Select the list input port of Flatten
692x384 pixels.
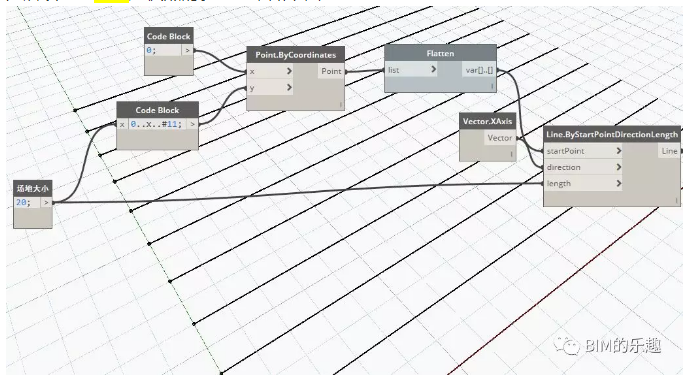[x=411, y=70]
